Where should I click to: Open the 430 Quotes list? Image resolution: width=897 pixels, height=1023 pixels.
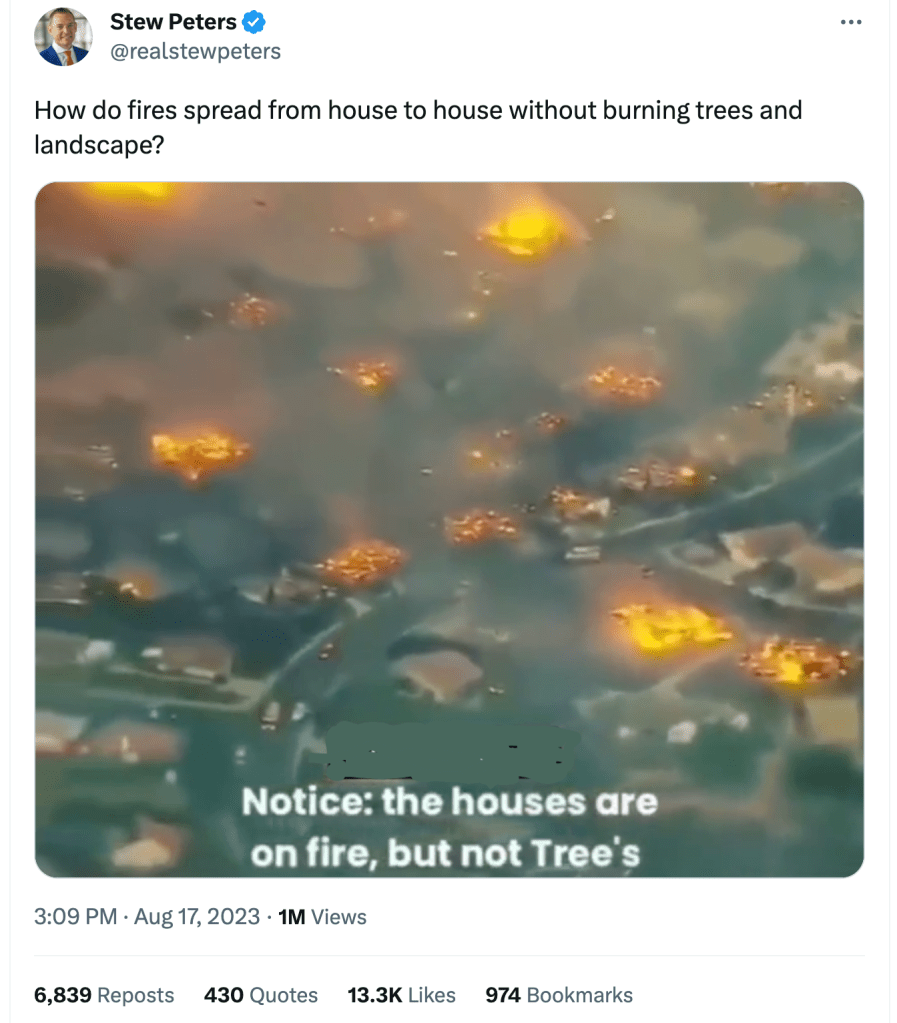pos(260,995)
